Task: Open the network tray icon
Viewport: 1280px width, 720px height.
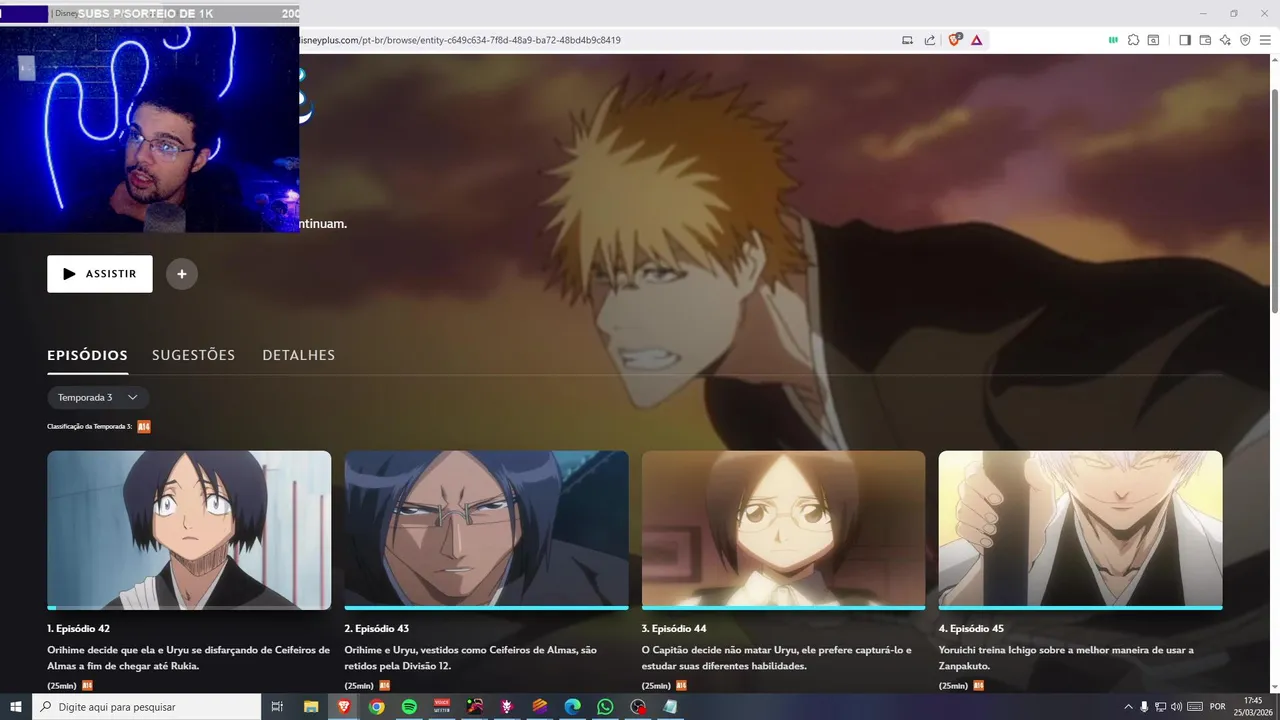Action: [1161, 707]
